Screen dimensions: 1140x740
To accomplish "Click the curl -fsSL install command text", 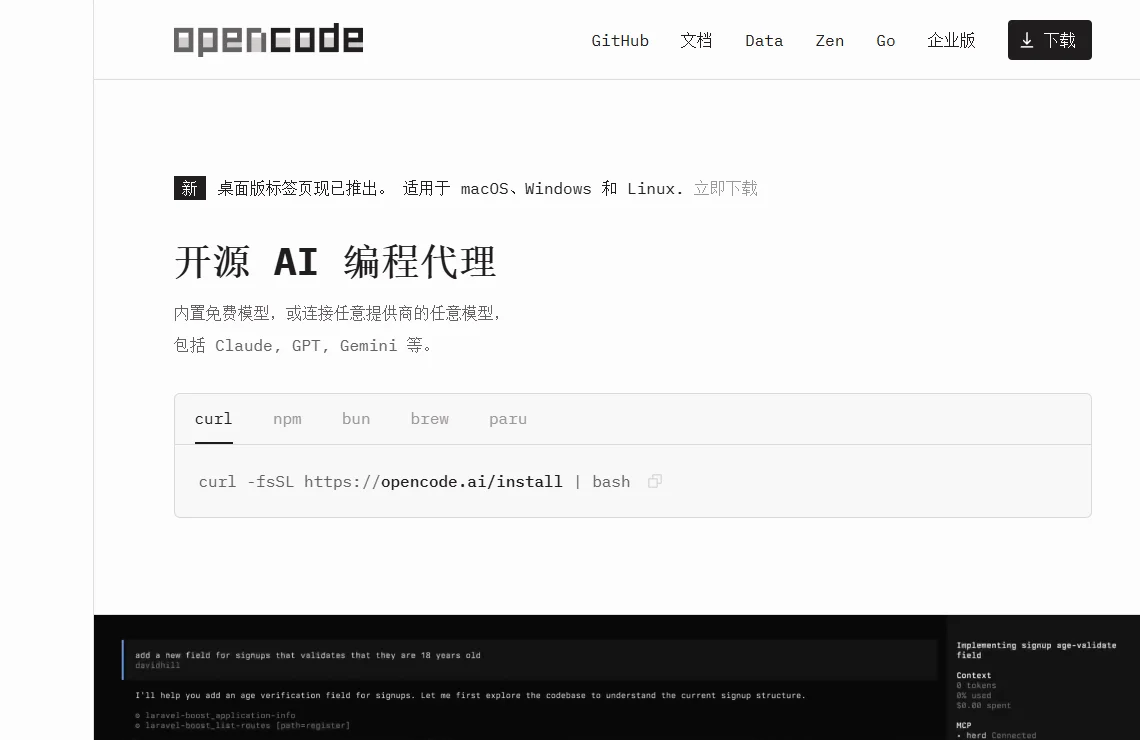I will tap(414, 482).
